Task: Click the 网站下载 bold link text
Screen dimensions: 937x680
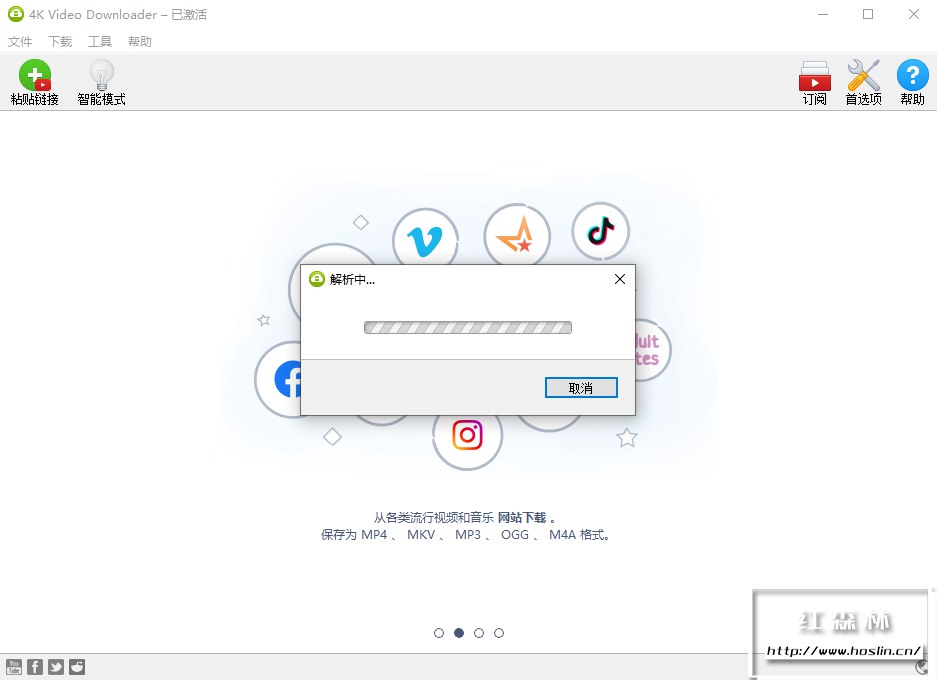Action: [522, 517]
